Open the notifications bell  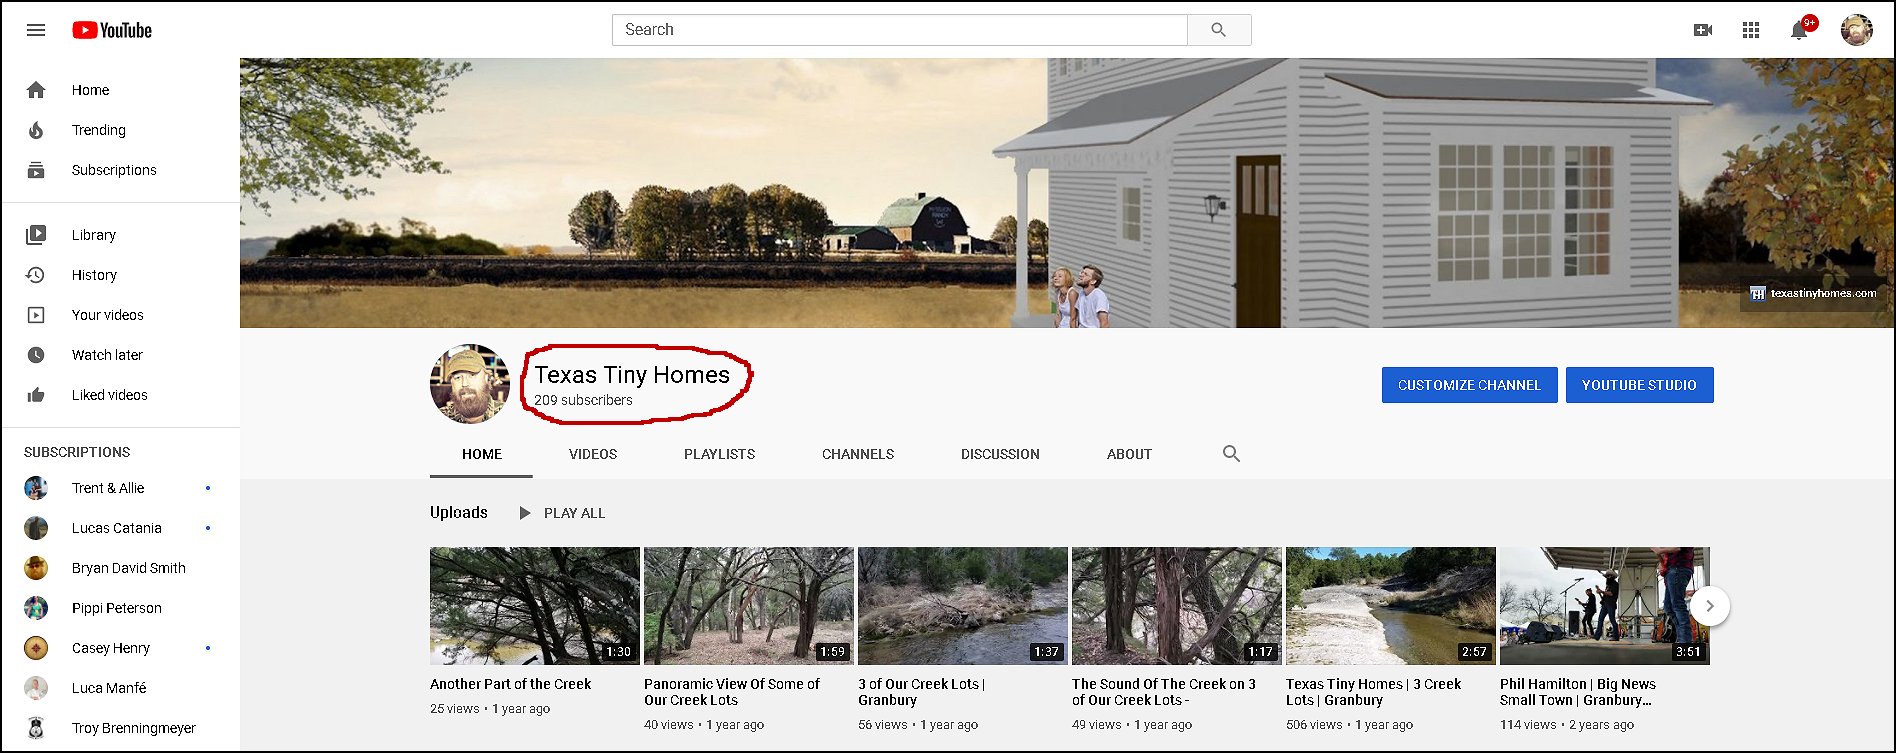(x=1799, y=30)
